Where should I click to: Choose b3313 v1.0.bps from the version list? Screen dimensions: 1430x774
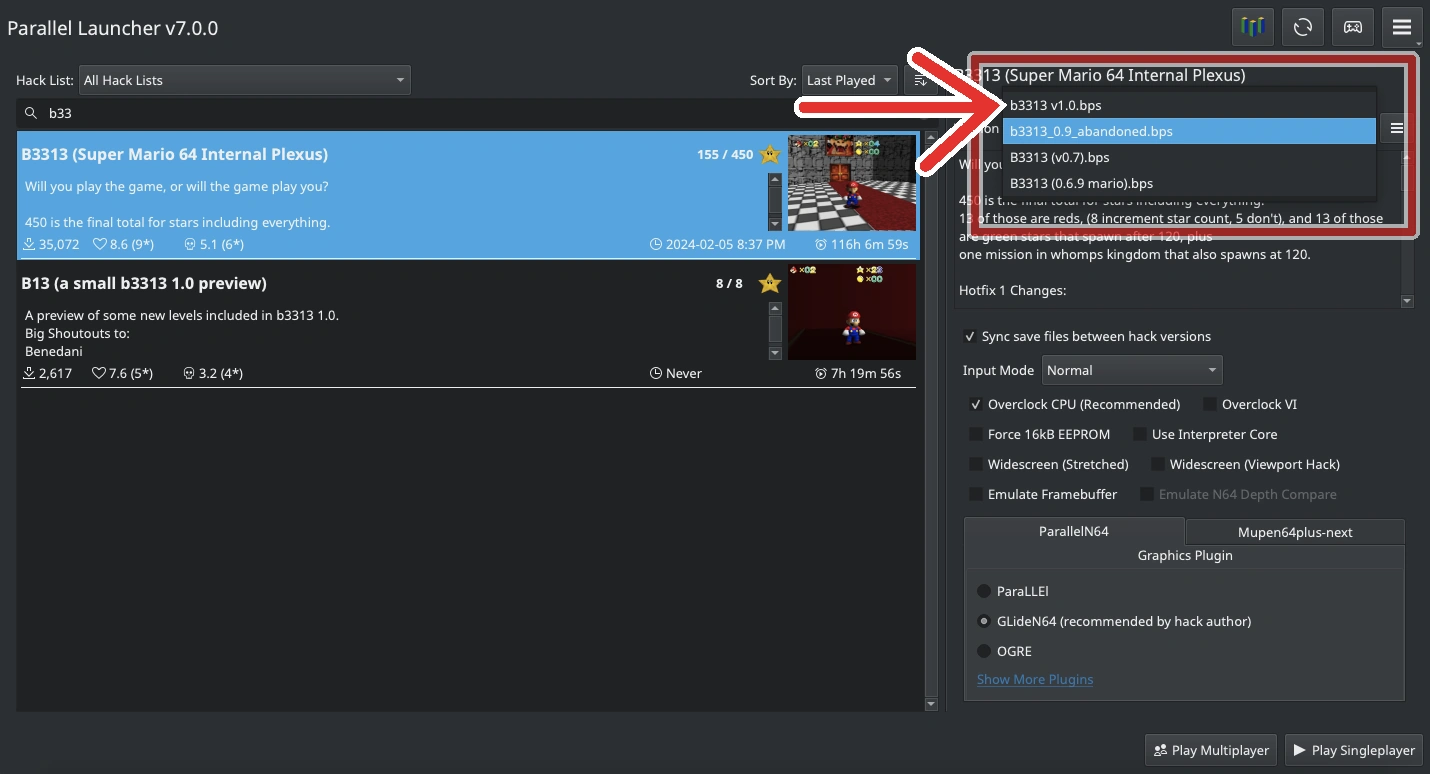tap(1189, 105)
